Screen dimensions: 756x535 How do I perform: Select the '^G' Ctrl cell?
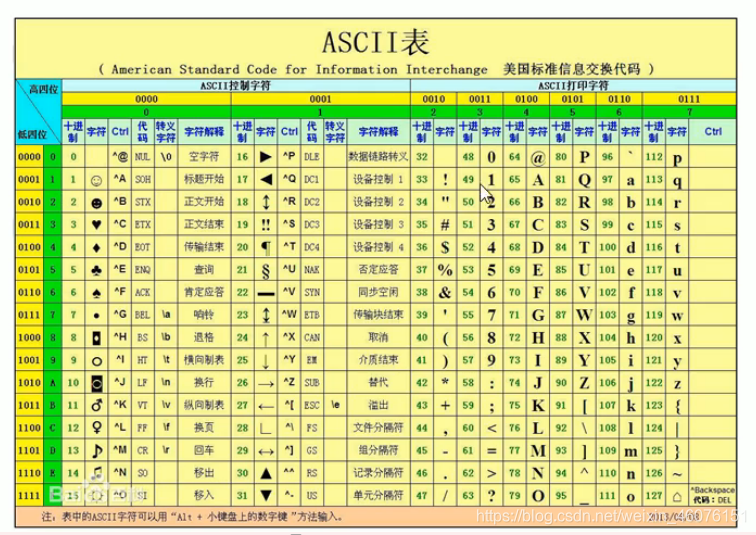click(x=120, y=315)
